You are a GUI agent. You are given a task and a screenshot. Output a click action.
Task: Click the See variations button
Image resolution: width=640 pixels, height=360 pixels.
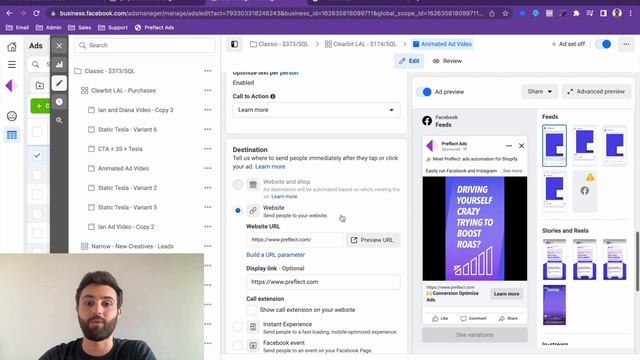(x=475, y=335)
